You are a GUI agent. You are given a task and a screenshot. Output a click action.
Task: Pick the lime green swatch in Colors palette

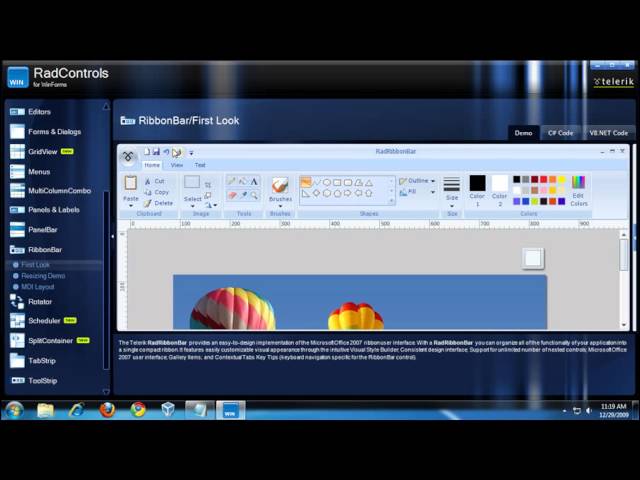click(x=535, y=201)
